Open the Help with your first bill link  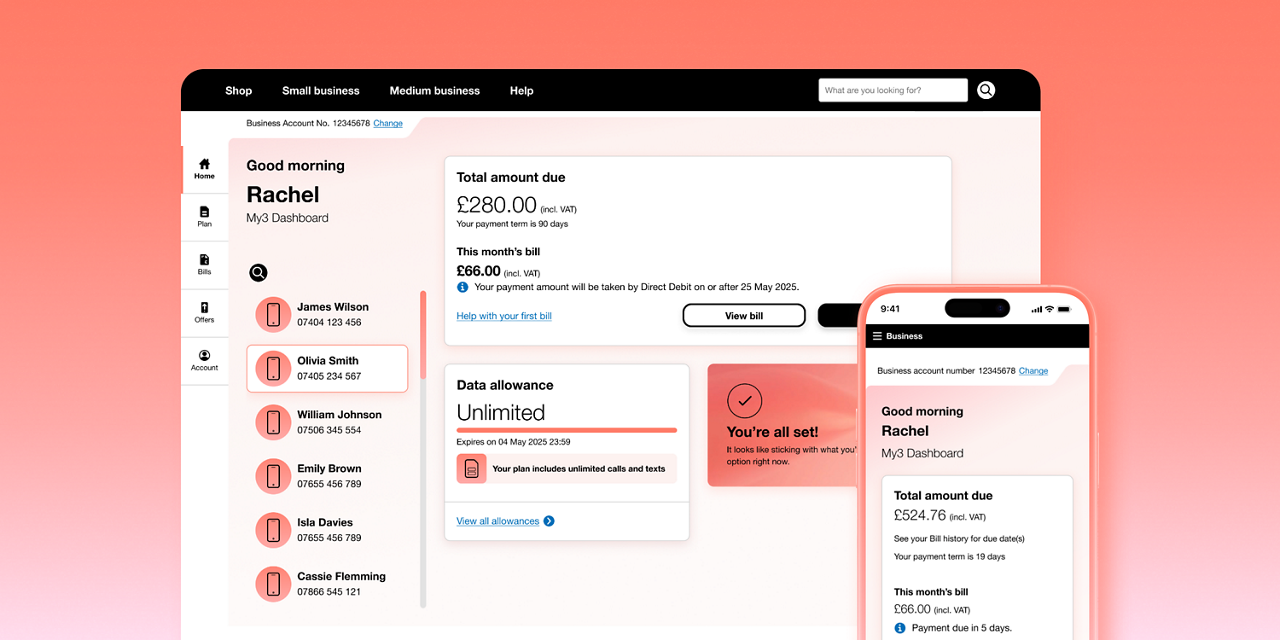coord(504,315)
